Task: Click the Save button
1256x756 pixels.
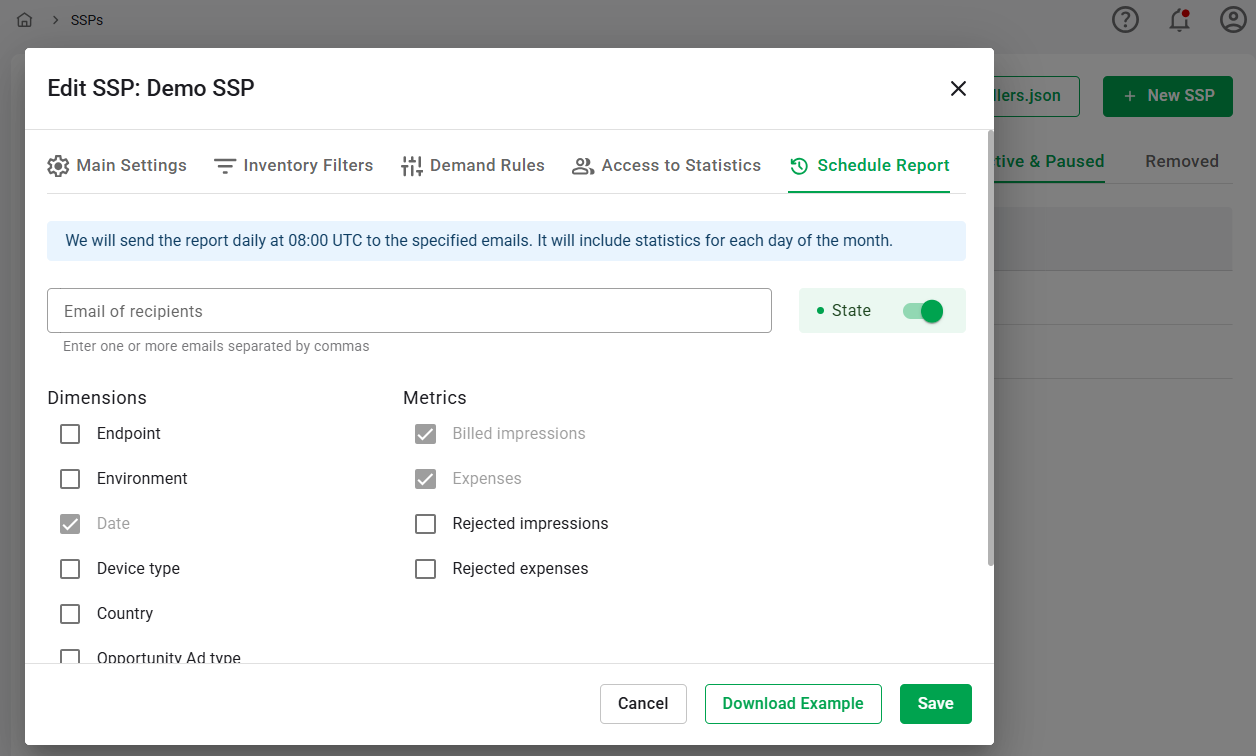Action: point(935,704)
